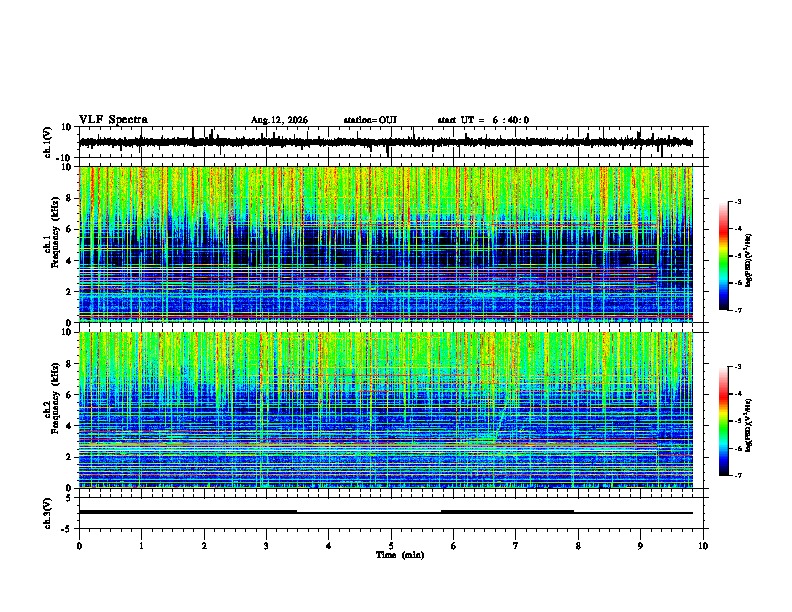Click Time axis tick label "3"
Screen dimensions: 792x612
pyautogui.click(x=266, y=546)
